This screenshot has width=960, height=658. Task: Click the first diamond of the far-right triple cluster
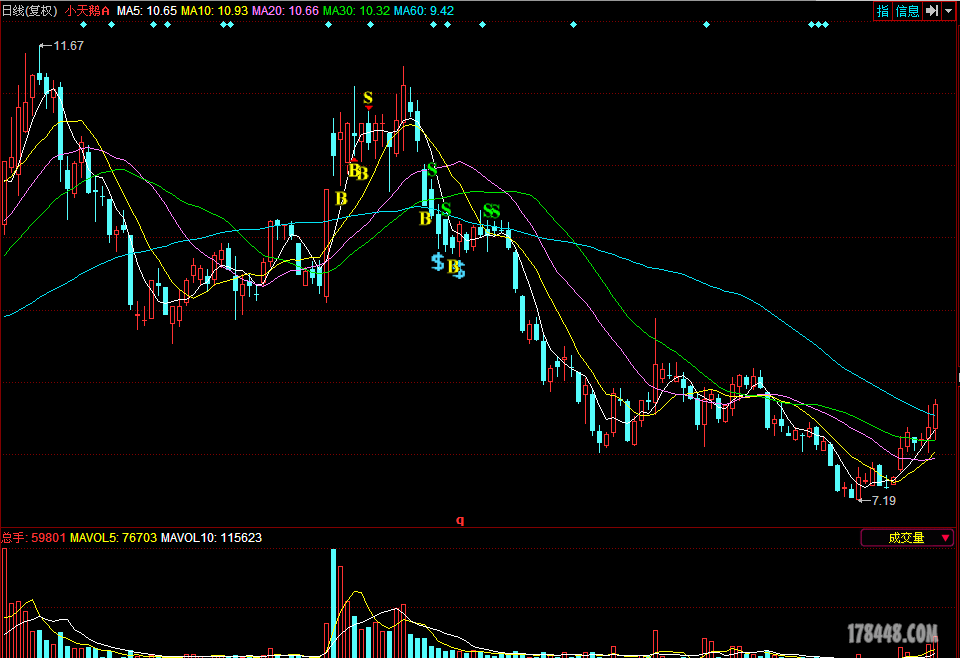(x=811, y=25)
